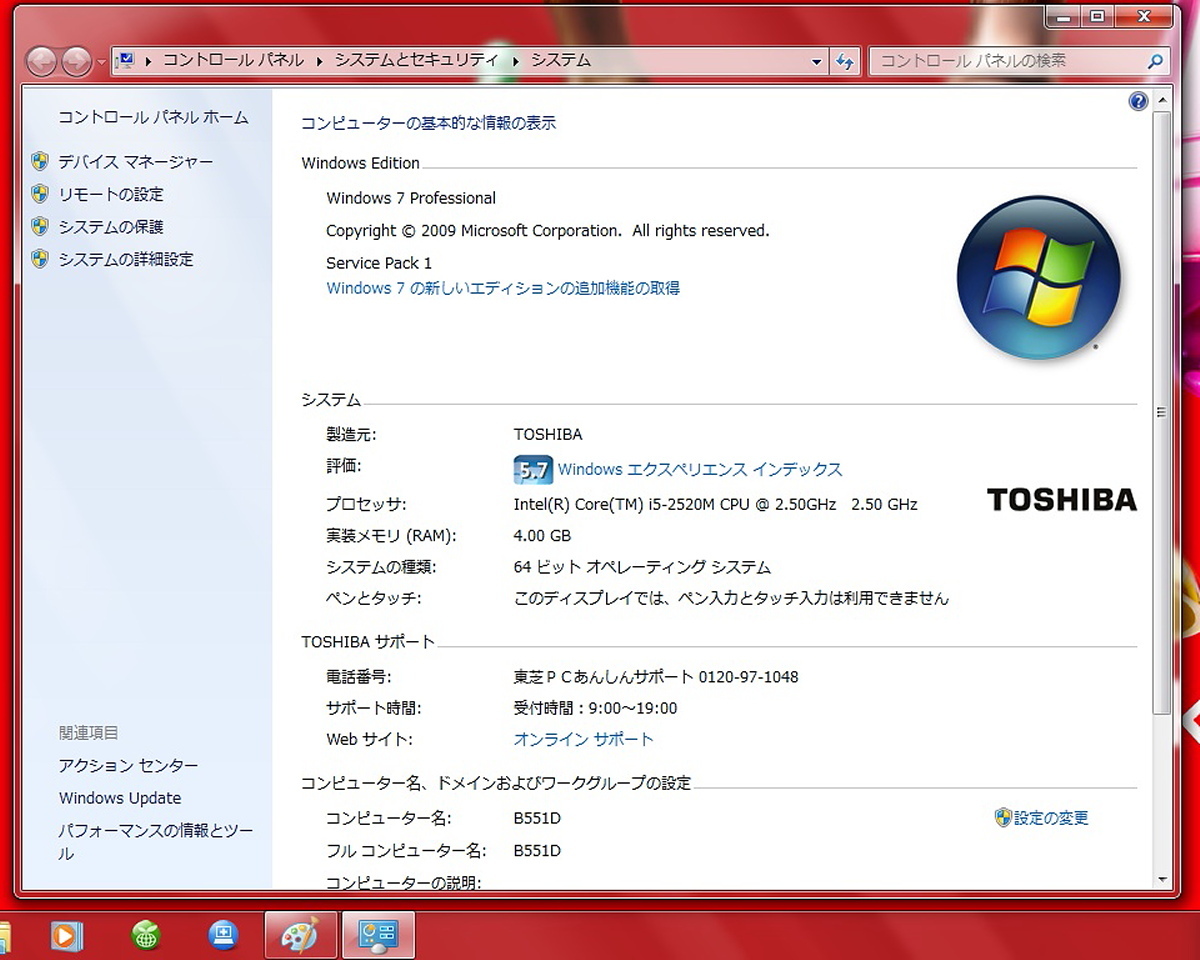Open the blue monitor taskbar icon
Image resolution: width=1200 pixels, height=960 pixels.
point(223,936)
